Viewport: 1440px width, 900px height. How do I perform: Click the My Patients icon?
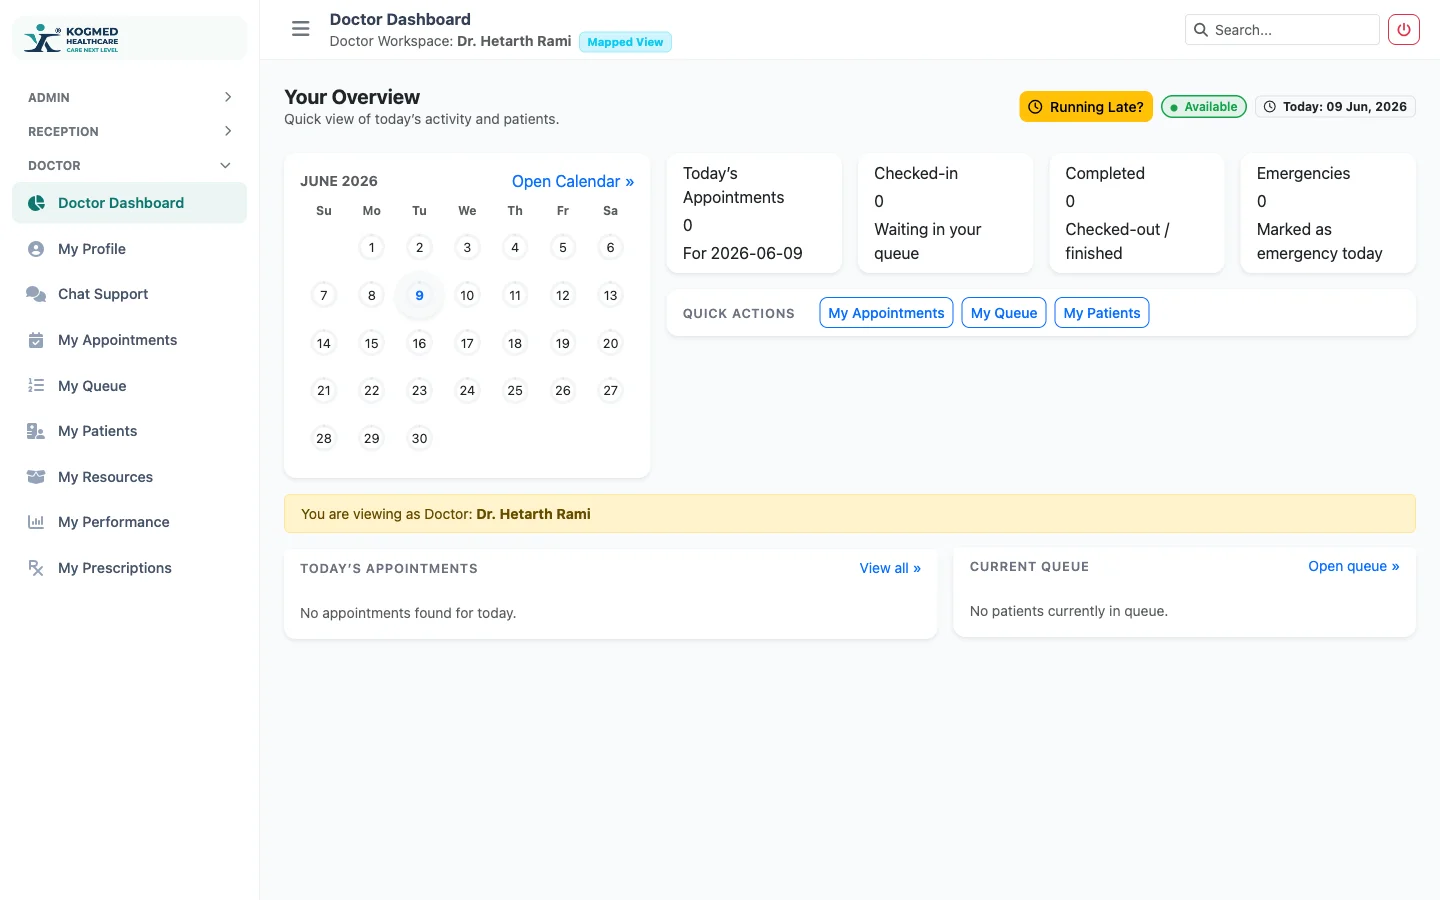pyautogui.click(x=36, y=431)
